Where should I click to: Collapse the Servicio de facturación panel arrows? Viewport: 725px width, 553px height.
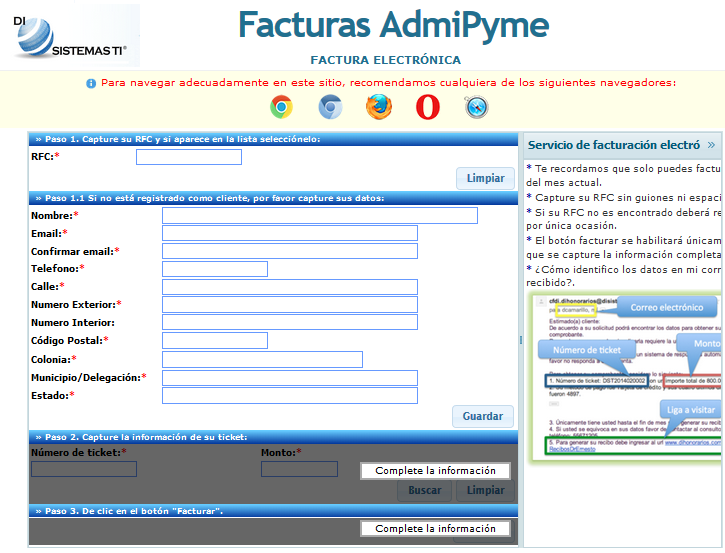click(711, 145)
